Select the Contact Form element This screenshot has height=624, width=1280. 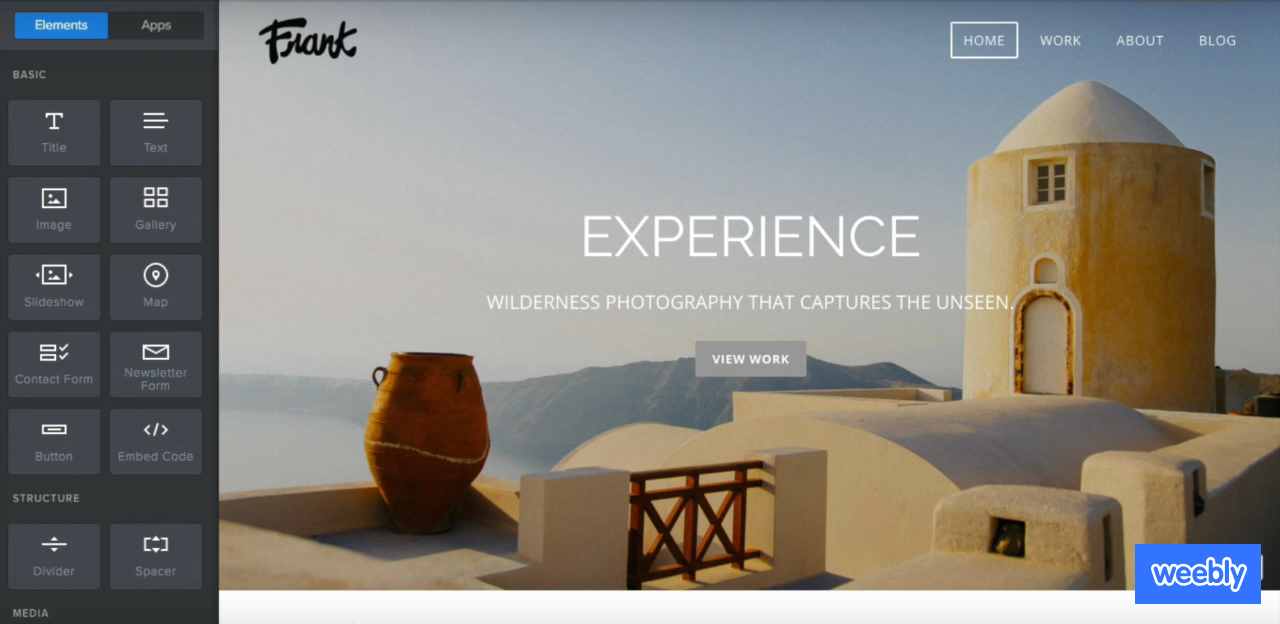click(54, 364)
